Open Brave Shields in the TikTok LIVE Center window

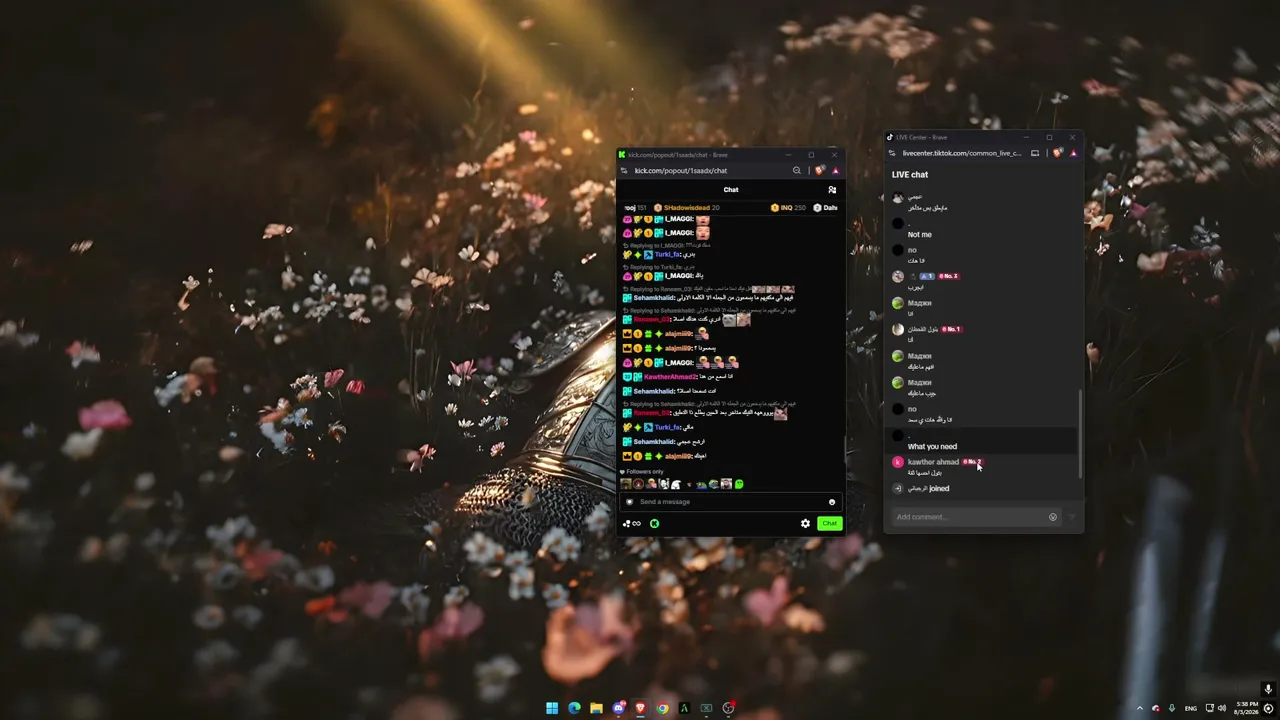1058,153
